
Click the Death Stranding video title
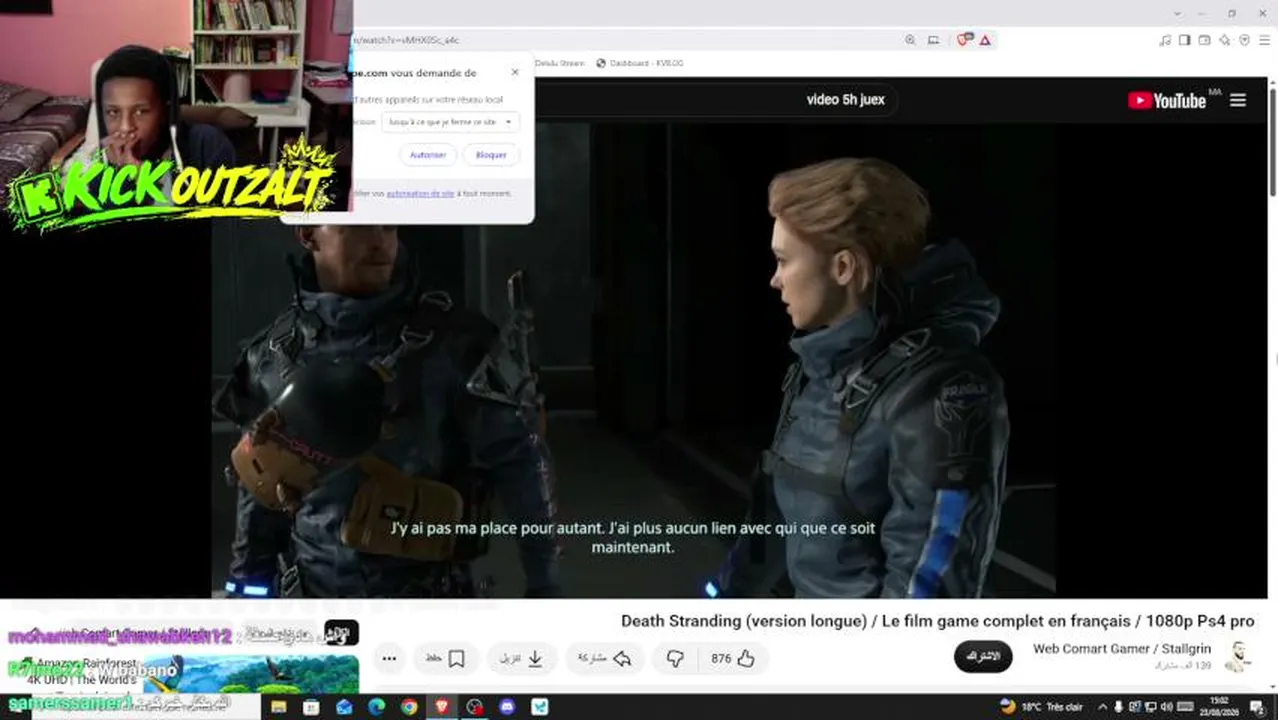tap(937, 621)
